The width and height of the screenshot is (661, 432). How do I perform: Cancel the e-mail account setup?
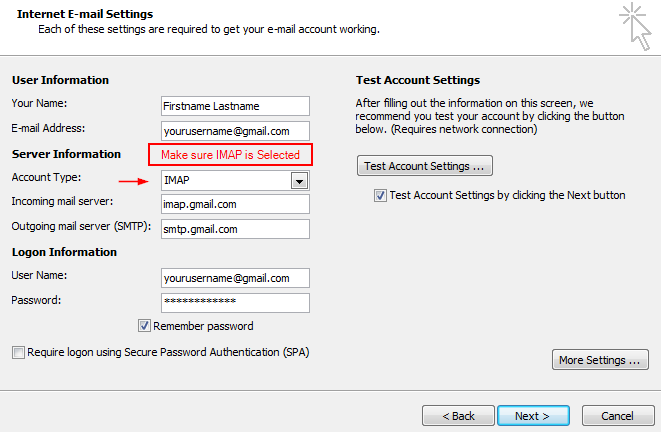pos(618,416)
